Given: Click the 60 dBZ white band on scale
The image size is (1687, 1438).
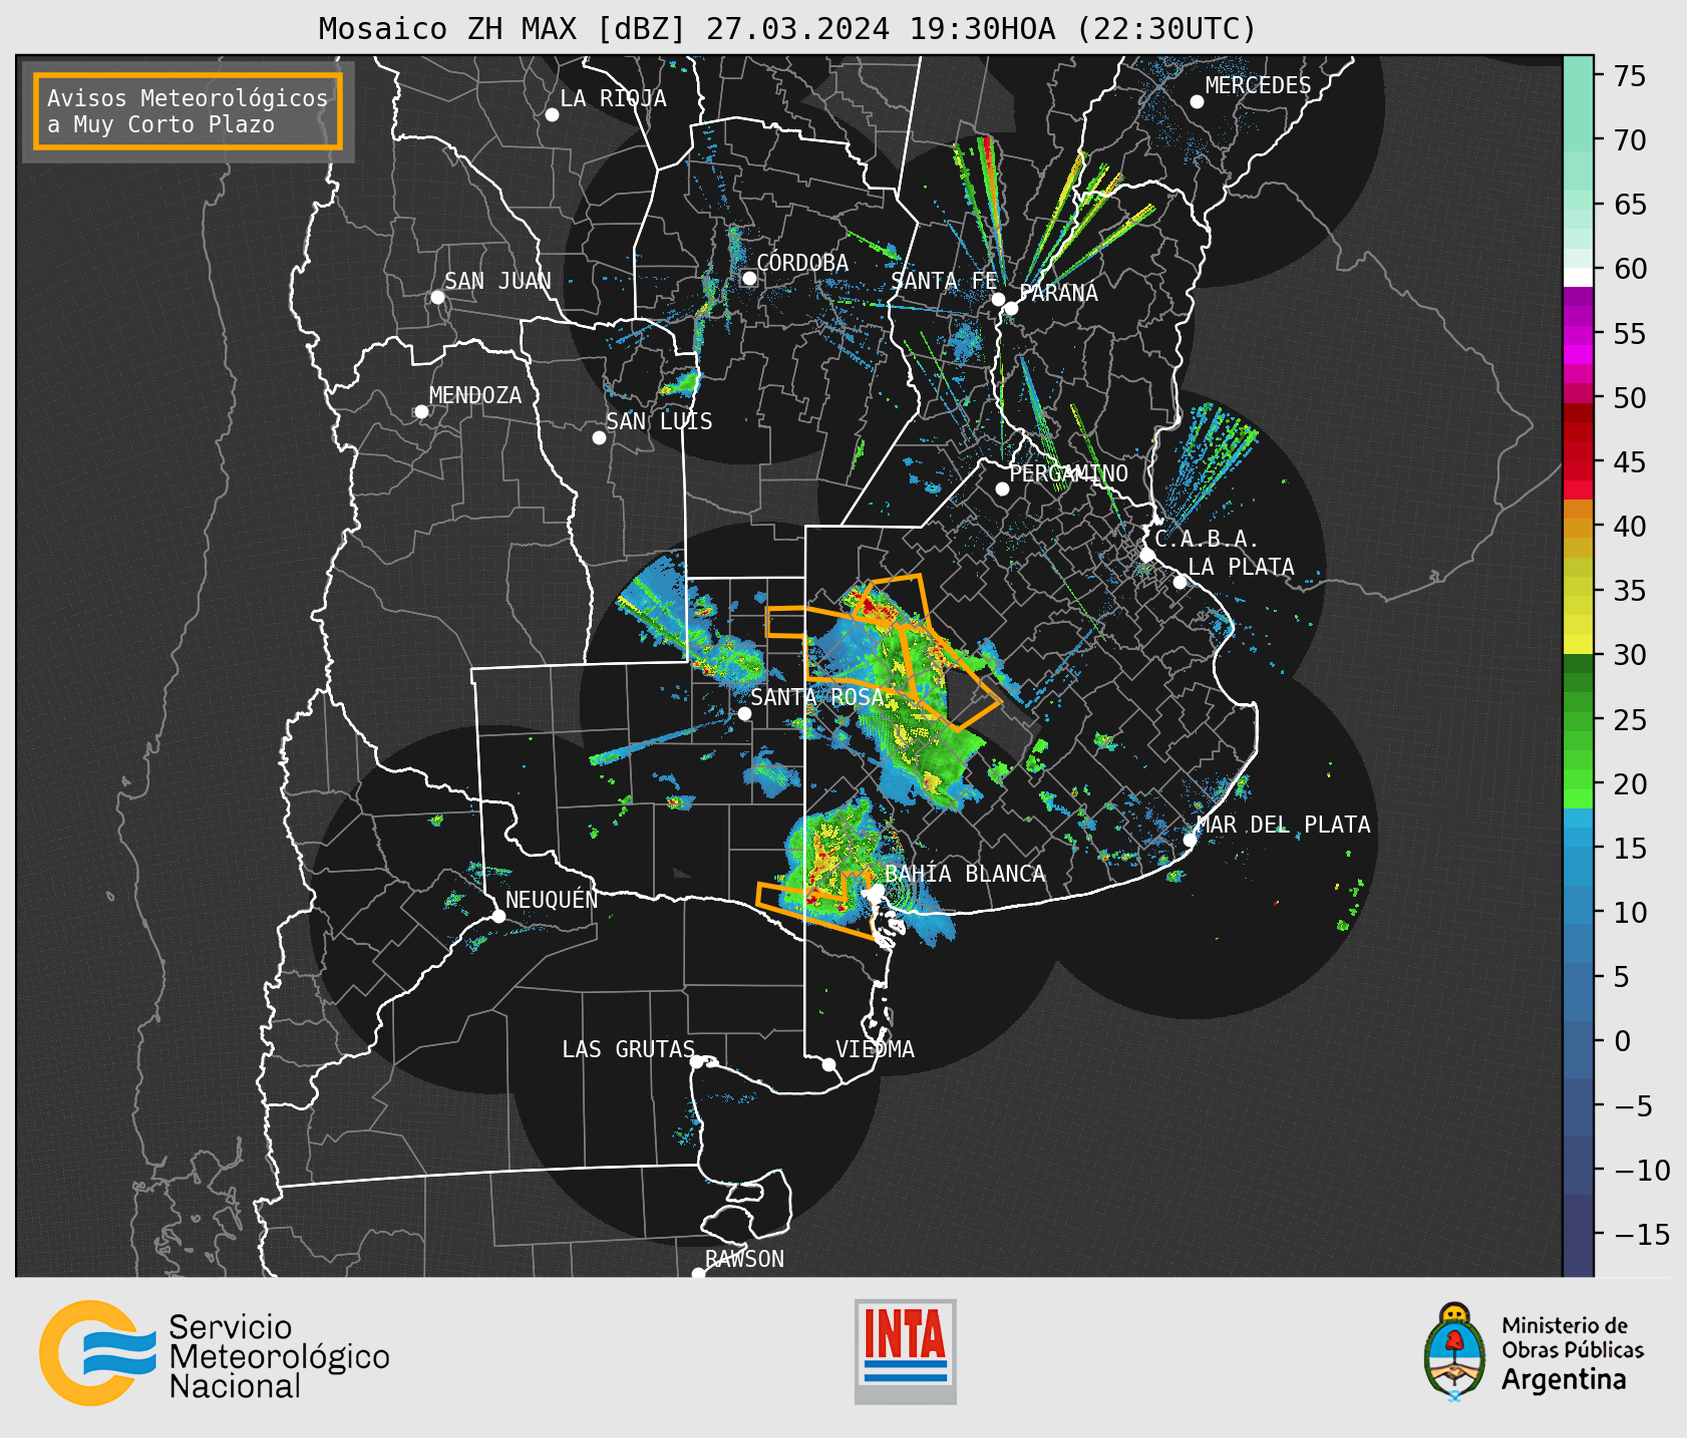Looking at the screenshot, I should [1578, 276].
